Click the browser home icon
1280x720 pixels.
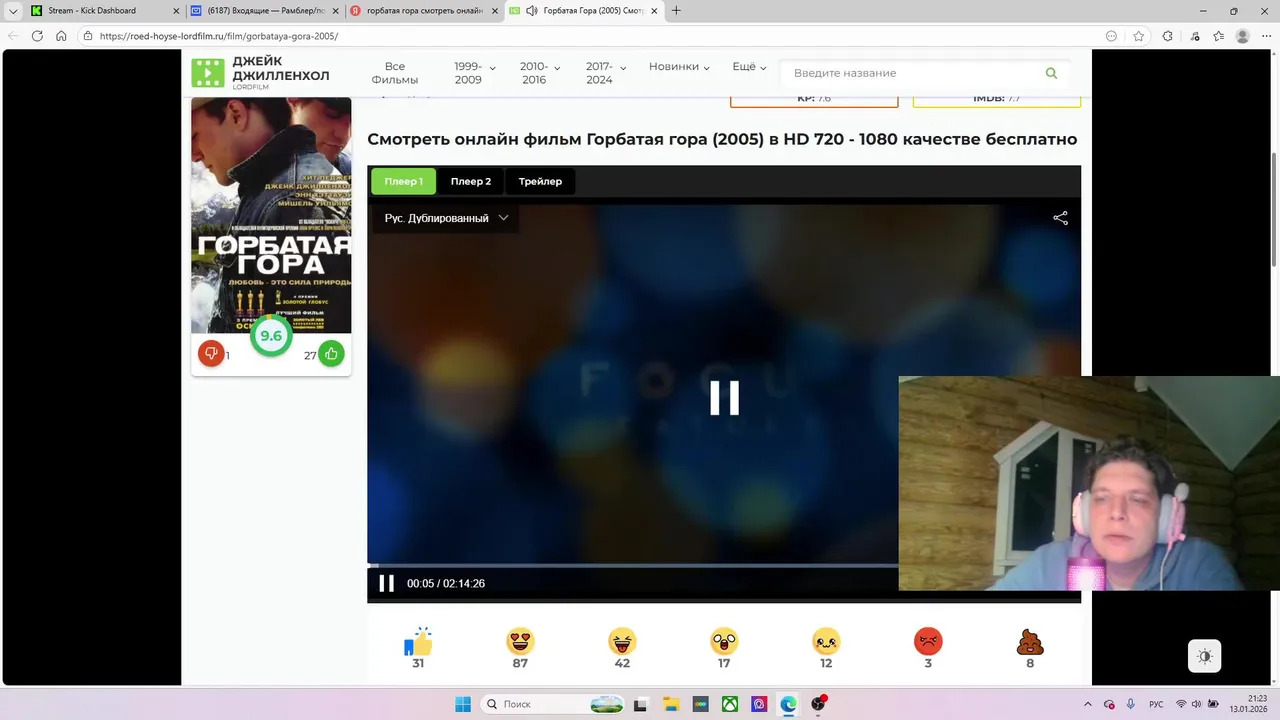point(61,36)
